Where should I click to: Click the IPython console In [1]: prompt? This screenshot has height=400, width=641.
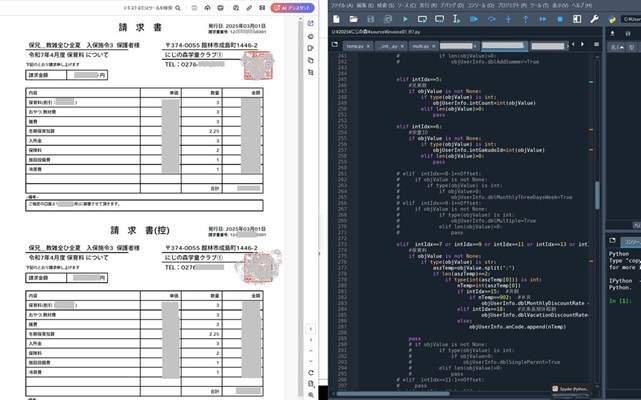pyautogui.click(x=620, y=301)
